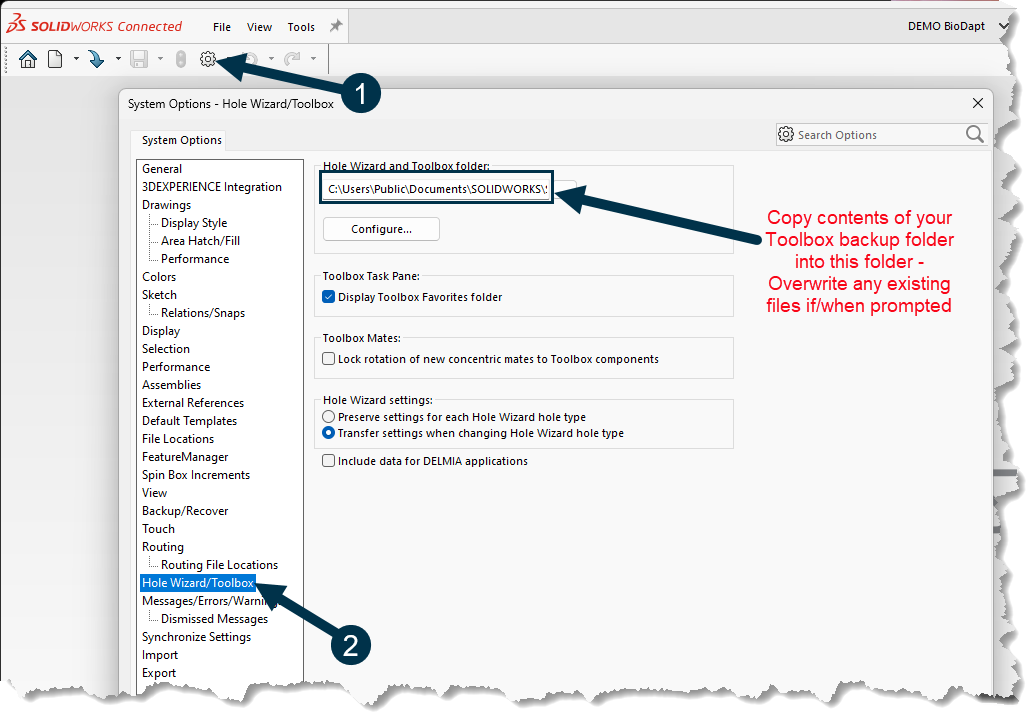Select Colors option

159,277
